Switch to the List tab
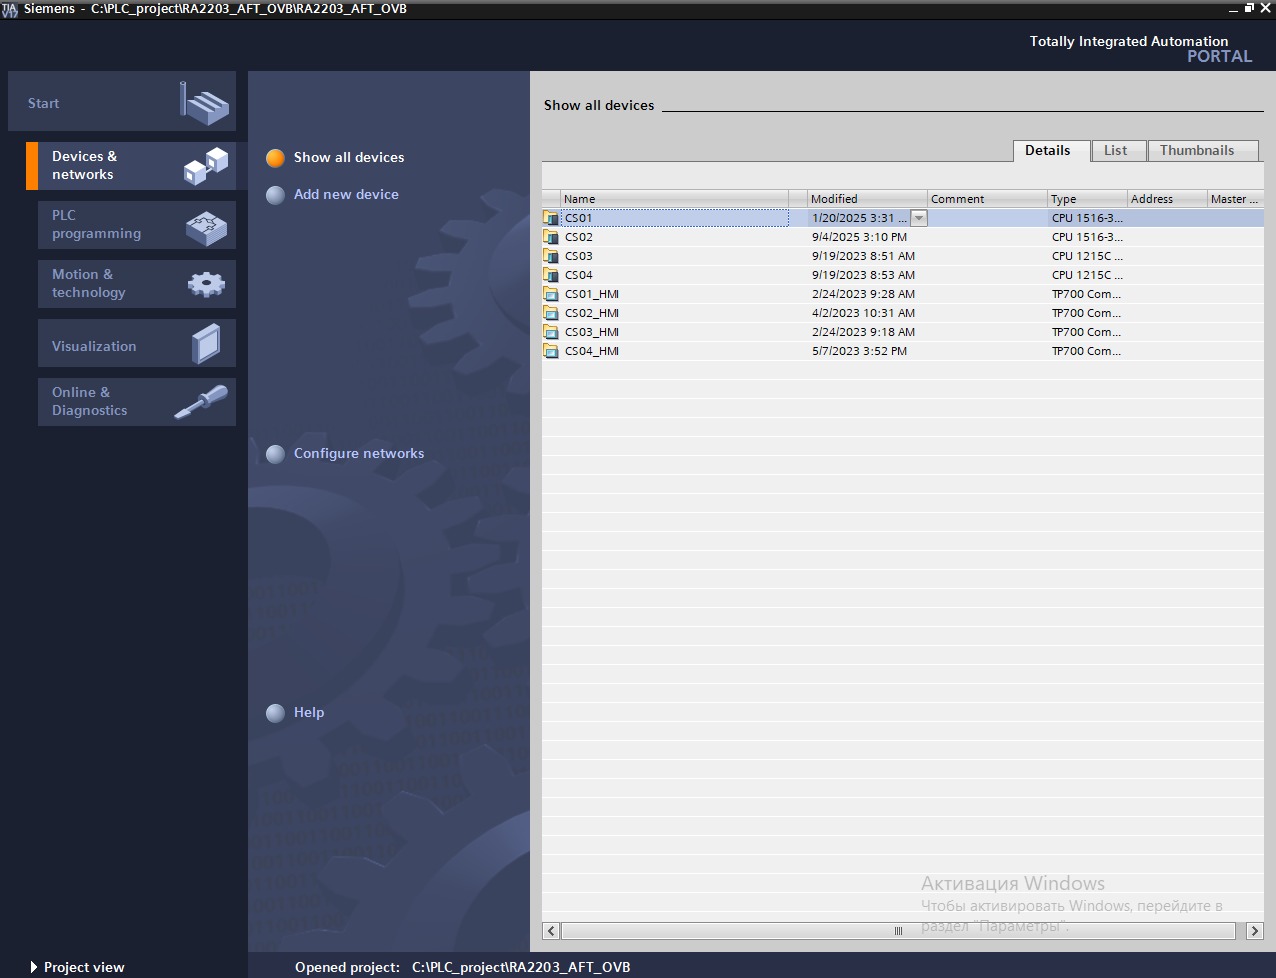The image size is (1276, 978). point(1116,151)
